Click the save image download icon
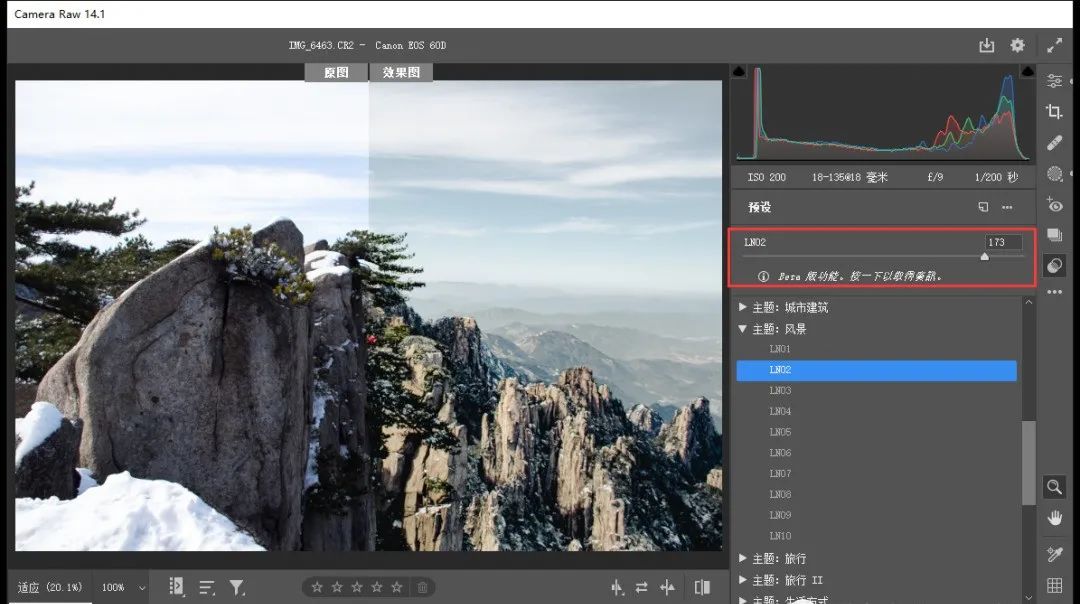Screen dimensions: 1080x604 (986, 45)
